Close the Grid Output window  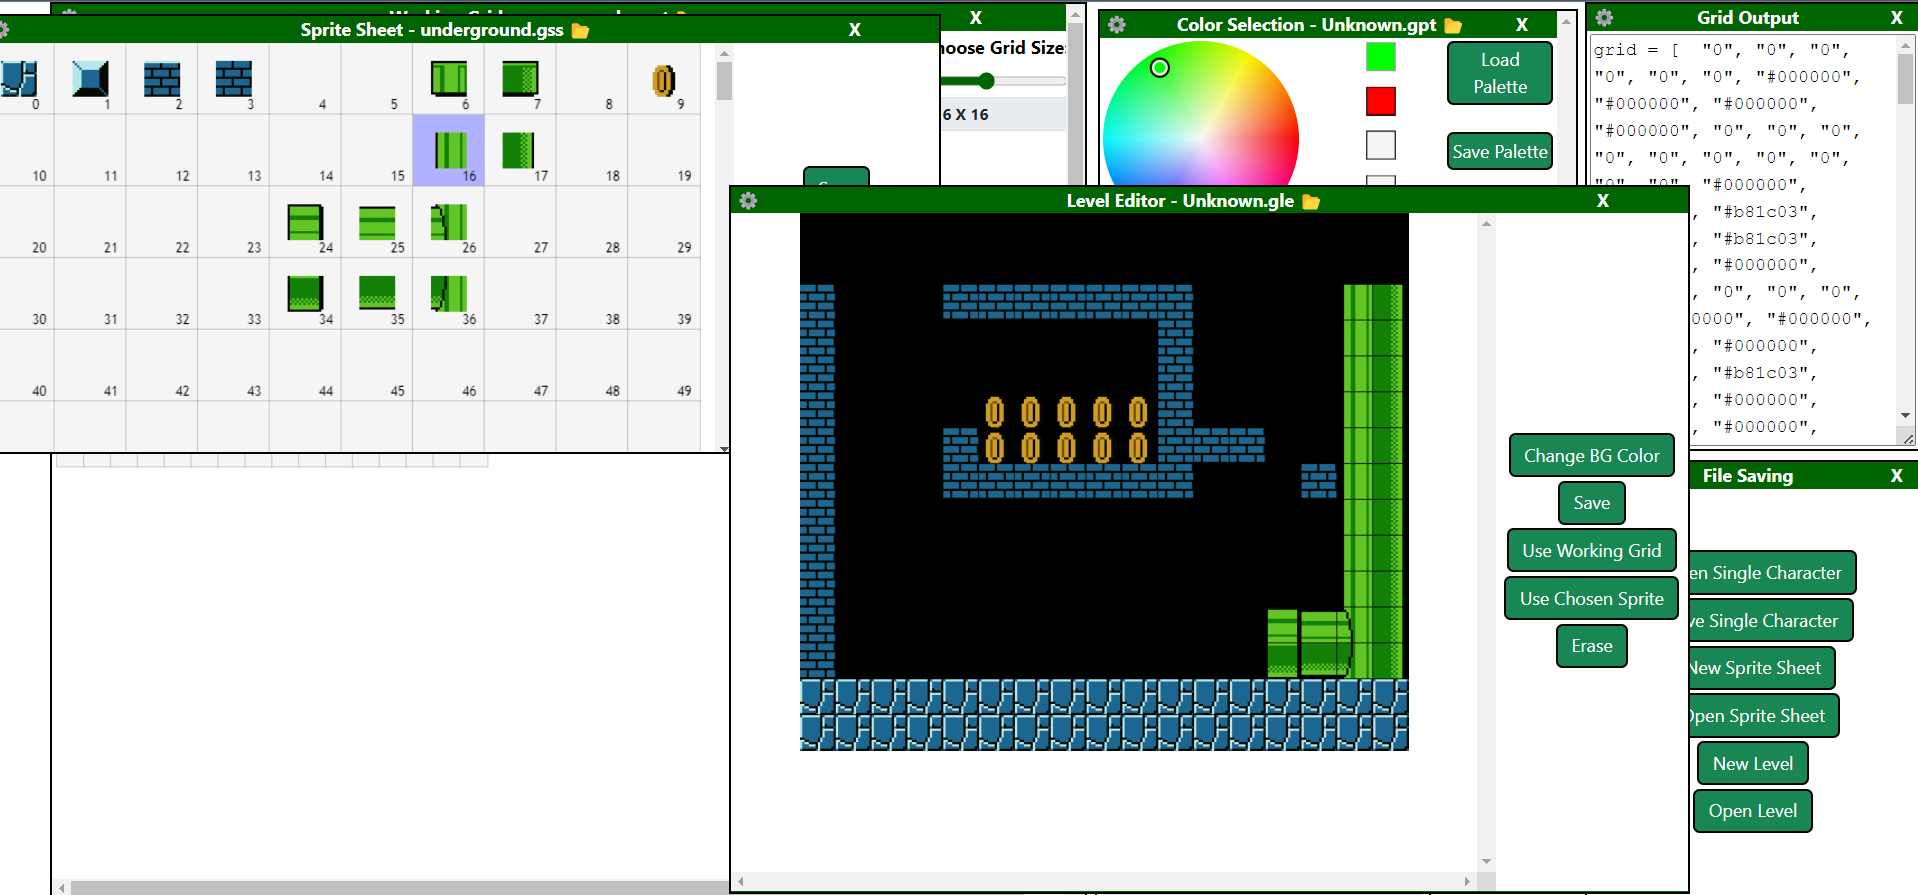[1896, 18]
